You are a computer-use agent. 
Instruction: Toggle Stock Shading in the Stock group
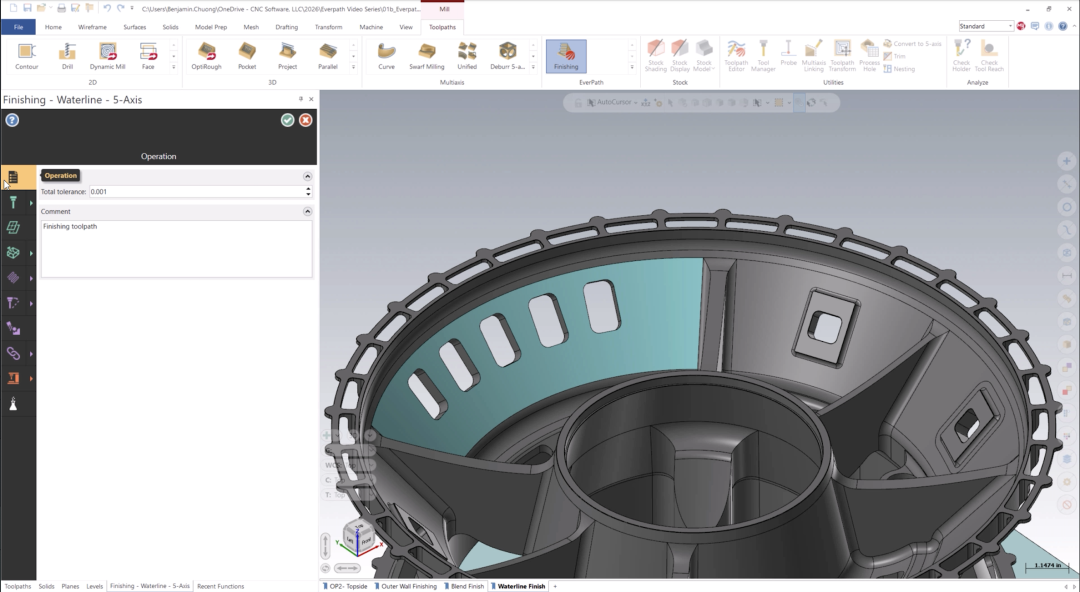656,56
